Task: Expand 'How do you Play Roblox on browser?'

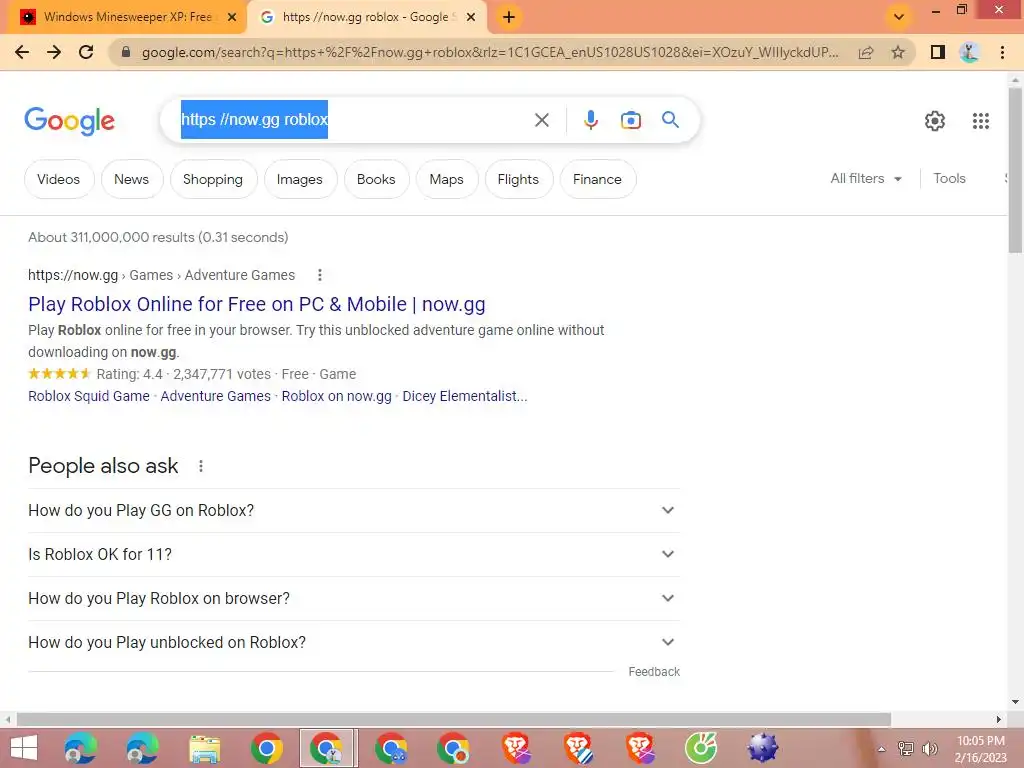Action: (x=354, y=599)
